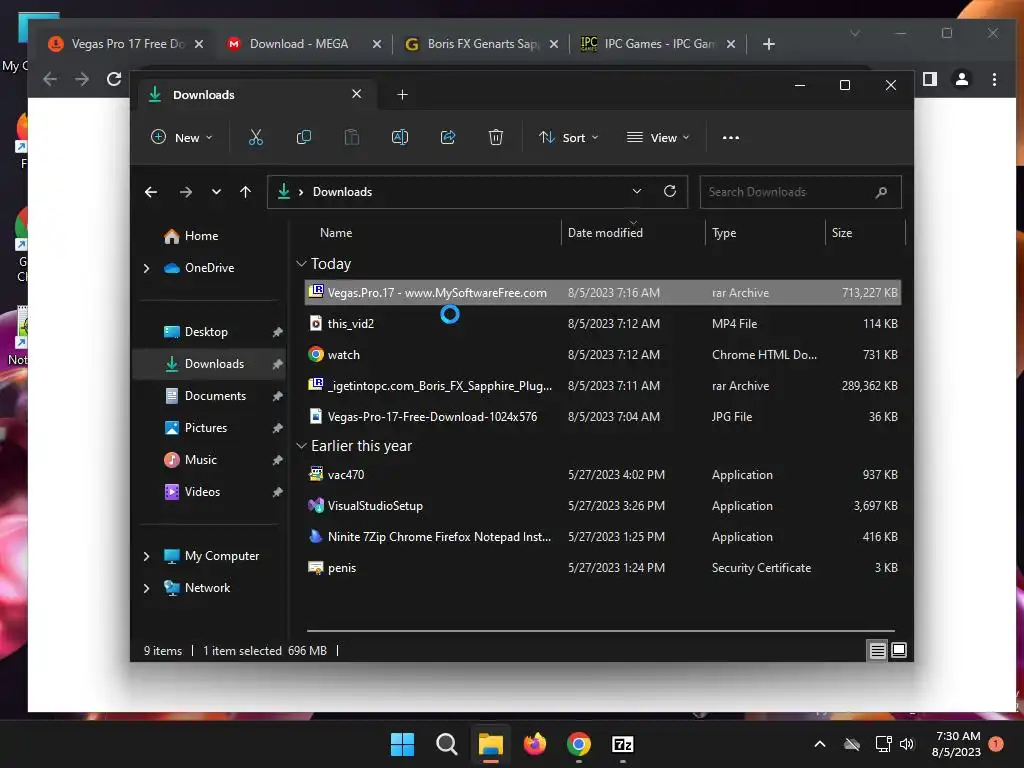Expand Network tree node
The height and width of the screenshot is (768, 1024).
(x=146, y=588)
